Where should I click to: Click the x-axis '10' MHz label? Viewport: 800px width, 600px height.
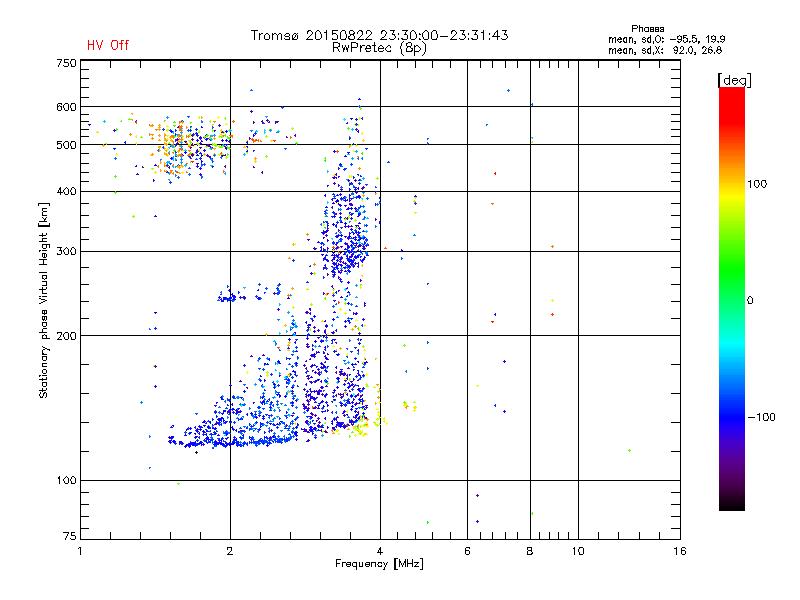tap(578, 551)
